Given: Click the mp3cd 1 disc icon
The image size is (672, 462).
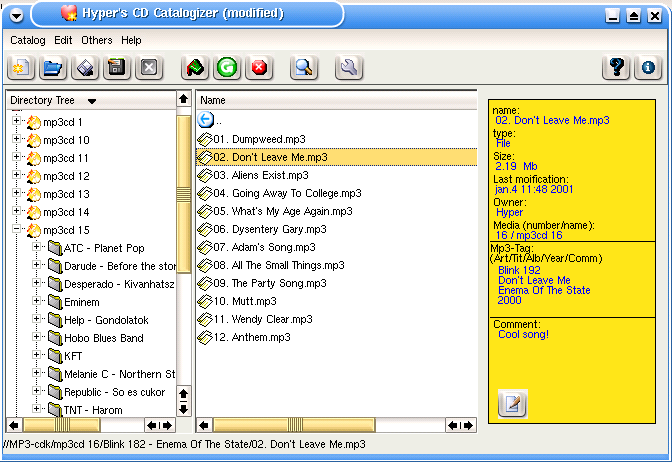Looking at the screenshot, I should pyautogui.click(x=33, y=122).
